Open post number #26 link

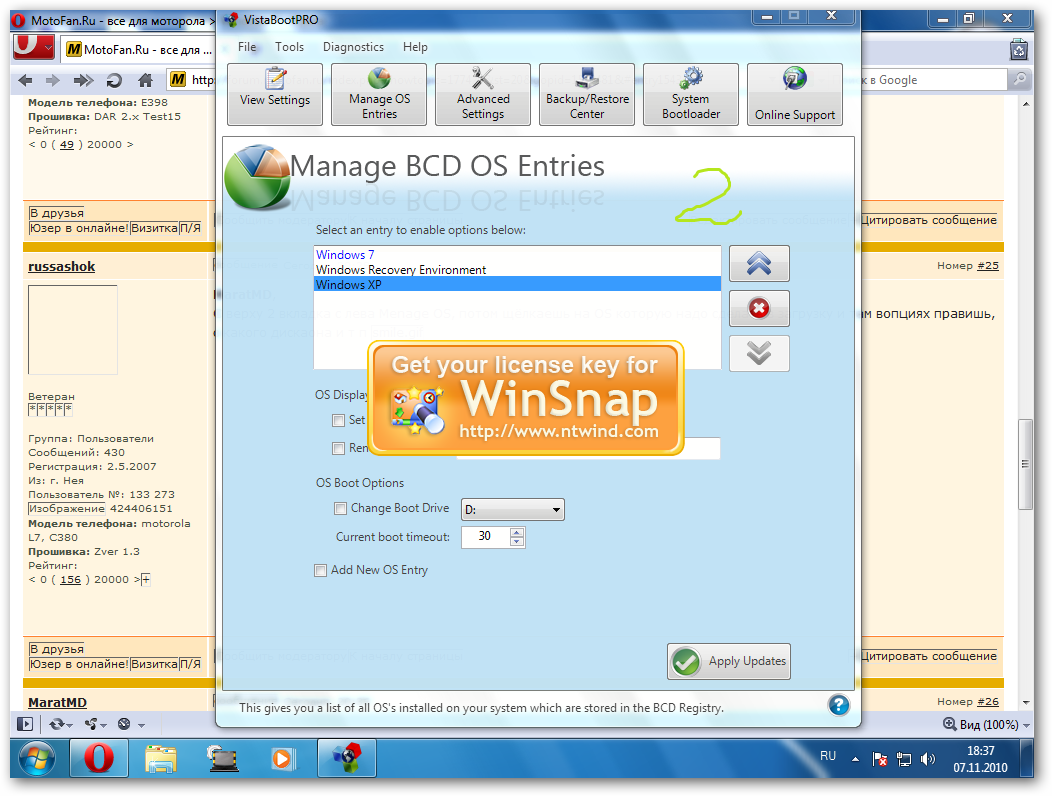pyautogui.click(x=988, y=701)
